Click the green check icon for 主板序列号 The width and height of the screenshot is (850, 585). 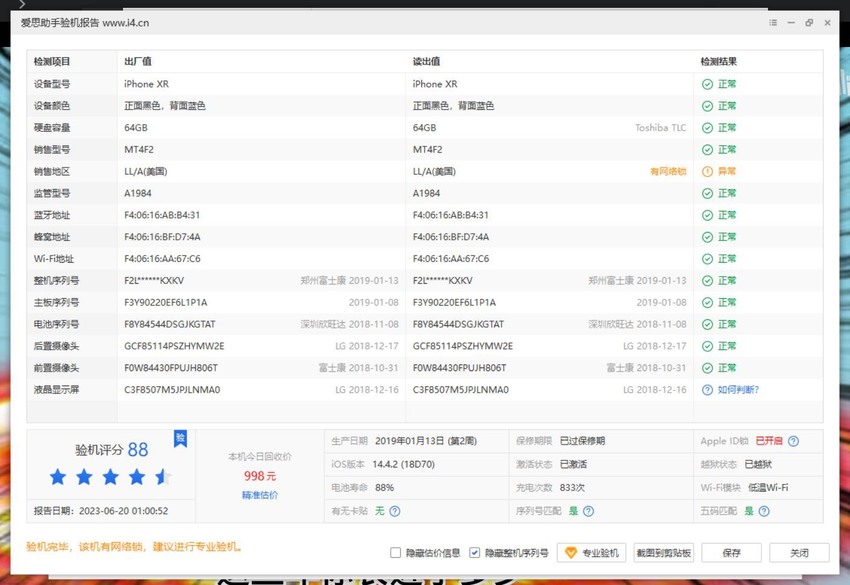[x=707, y=303]
